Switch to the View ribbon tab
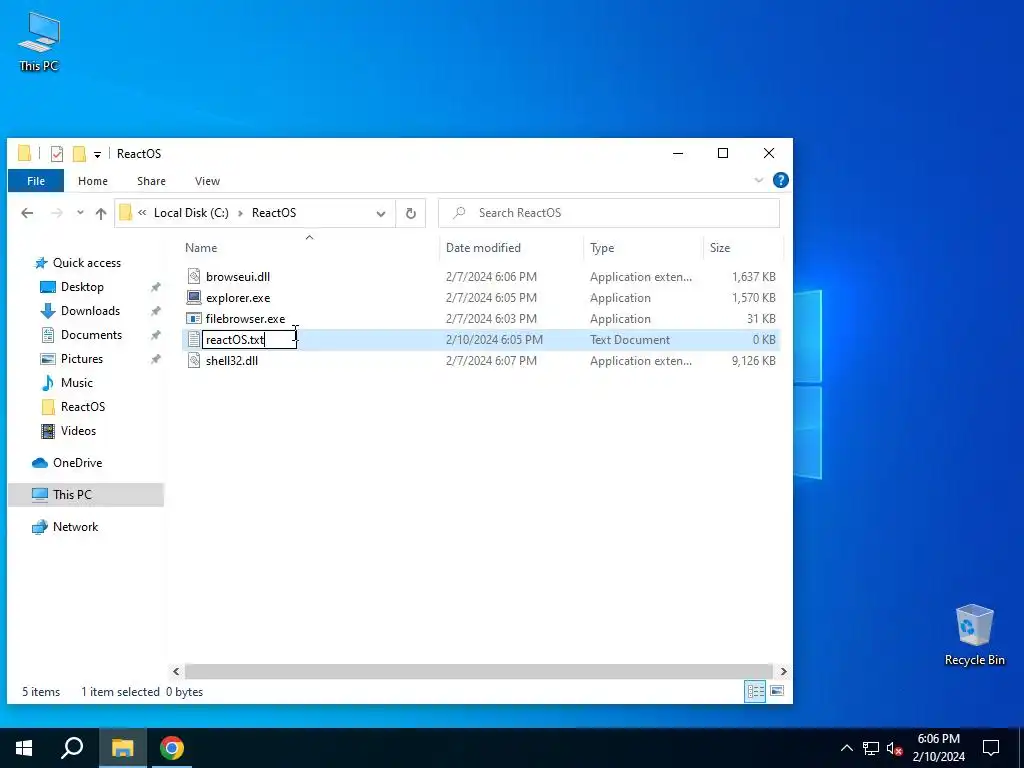 (x=207, y=181)
